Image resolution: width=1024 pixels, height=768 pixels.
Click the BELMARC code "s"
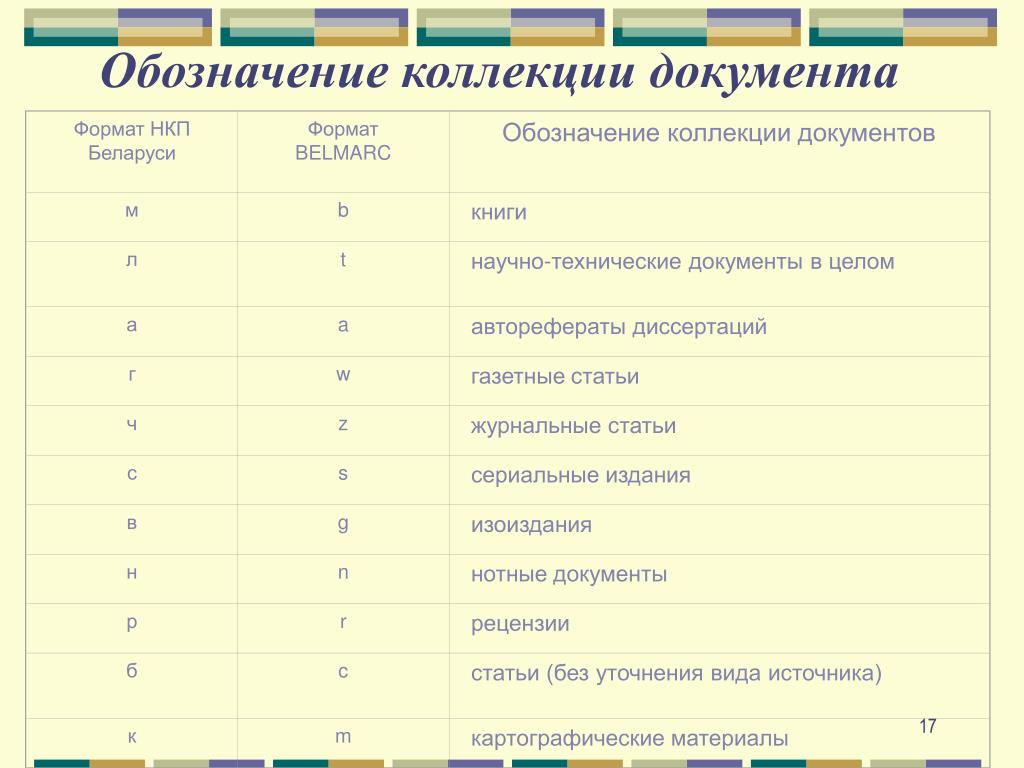coord(343,473)
